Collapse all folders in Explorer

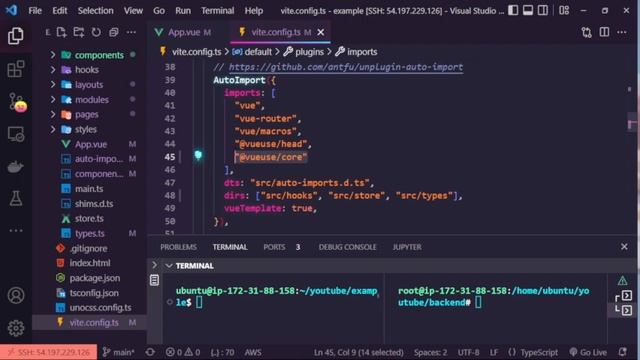(x=113, y=32)
